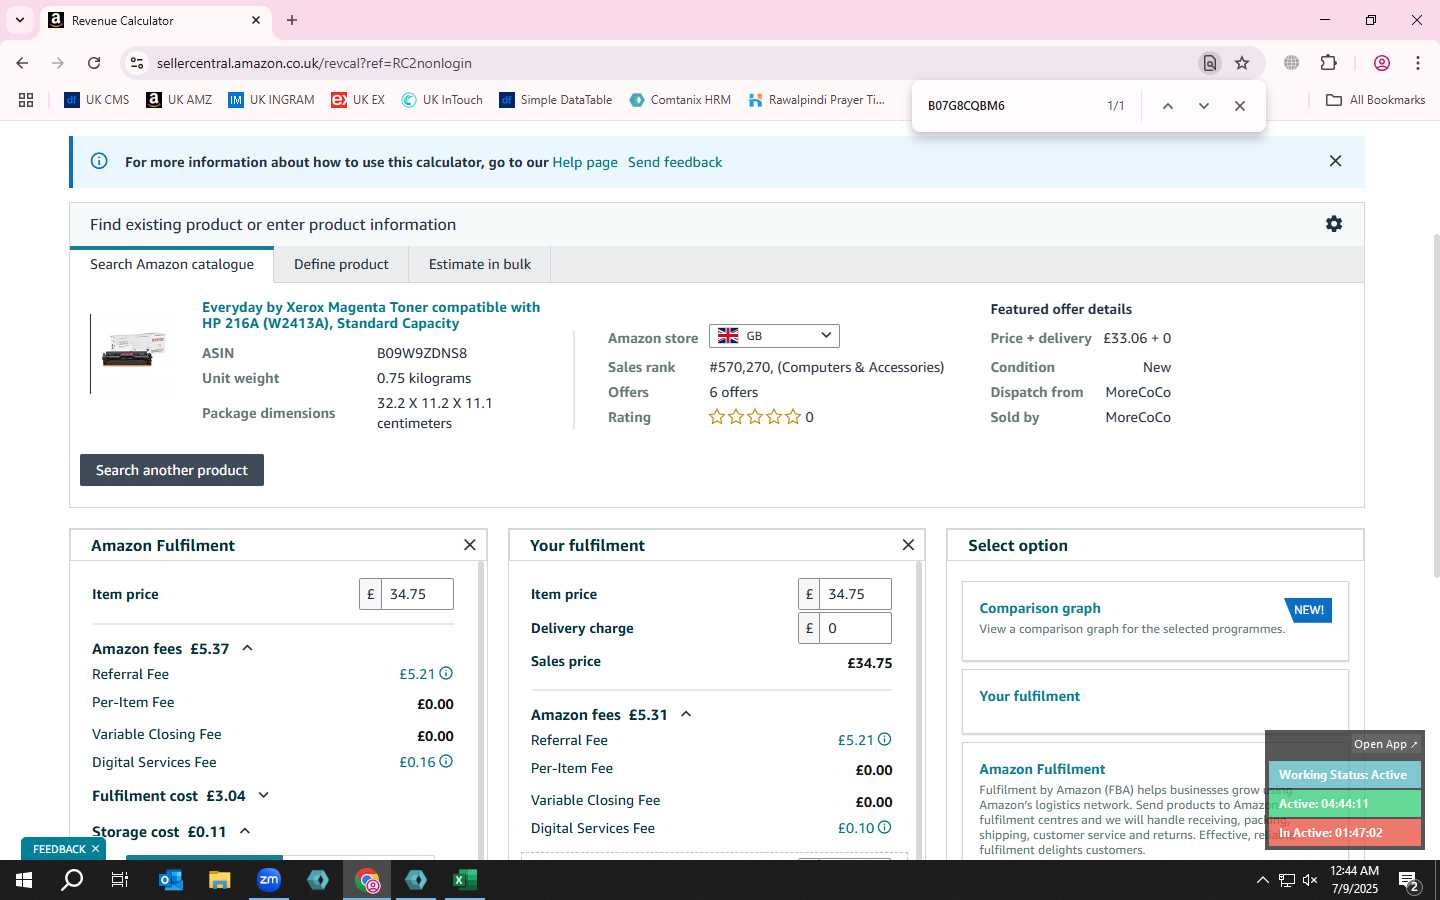Switch to Search Amazon catalogue tab
The width and height of the screenshot is (1440, 900).
(x=172, y=264)
